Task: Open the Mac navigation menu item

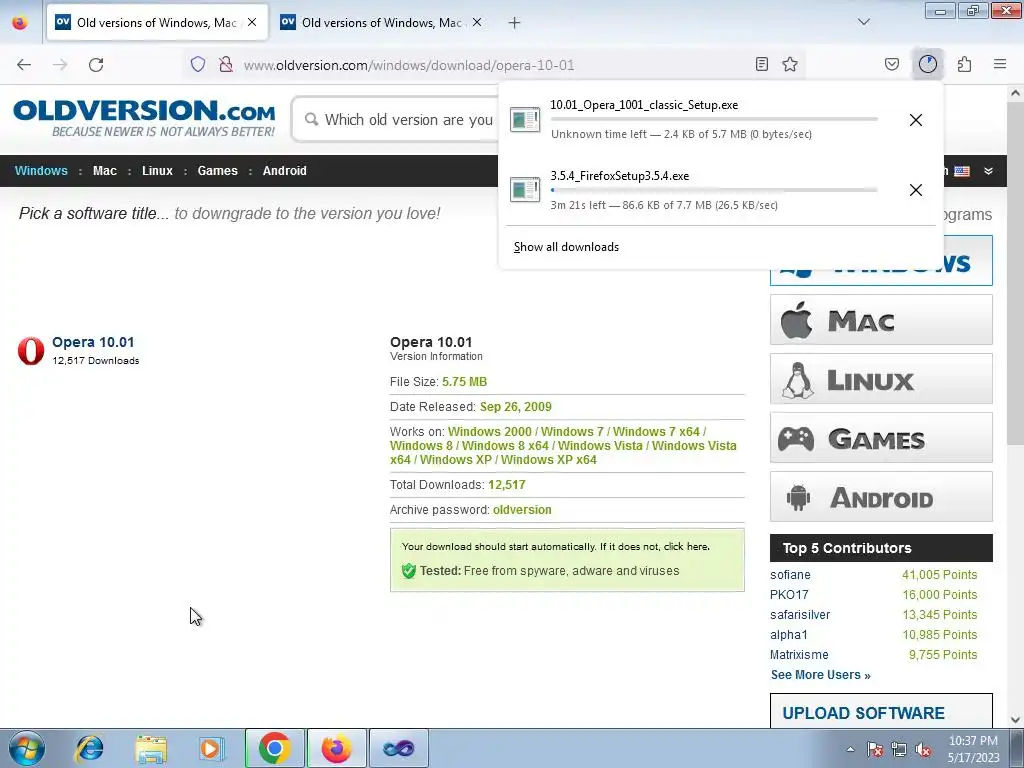Action: [x=104, y=170]
